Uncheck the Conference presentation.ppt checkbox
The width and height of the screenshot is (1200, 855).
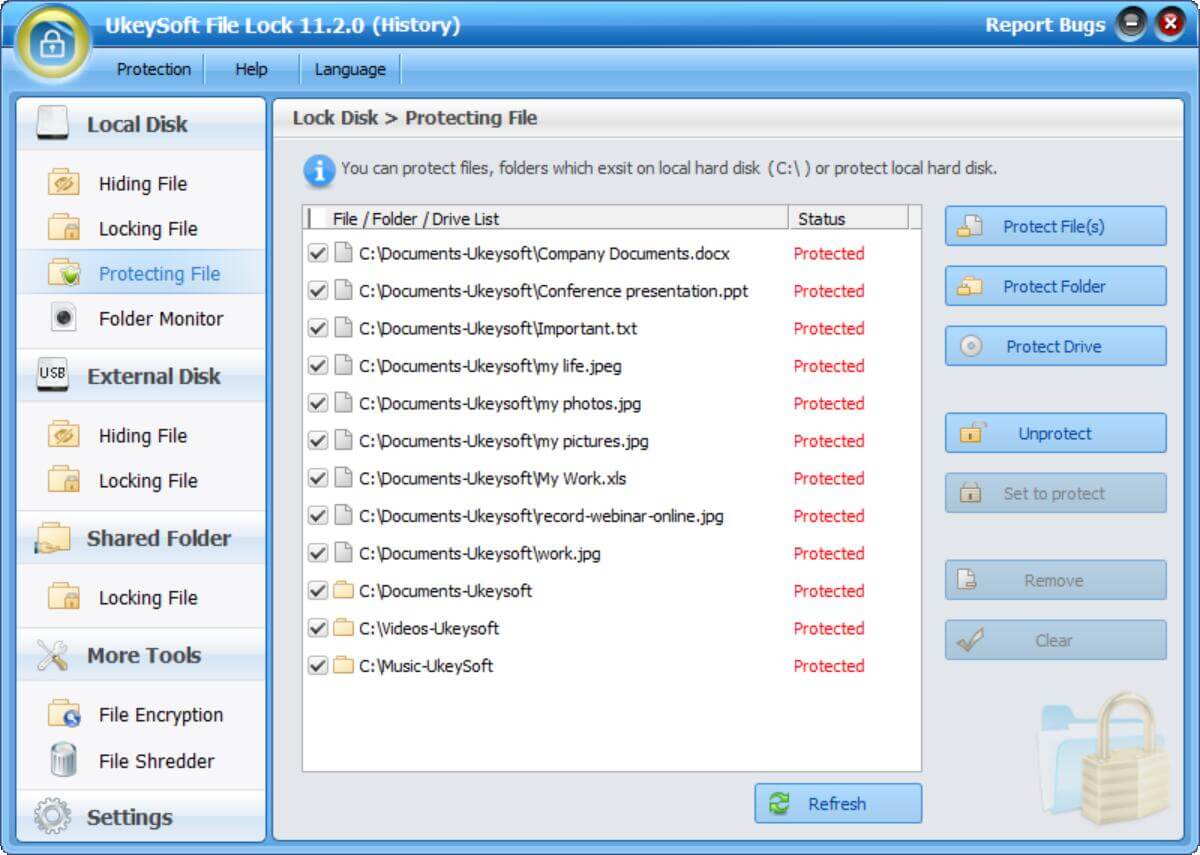pos(318,291)
